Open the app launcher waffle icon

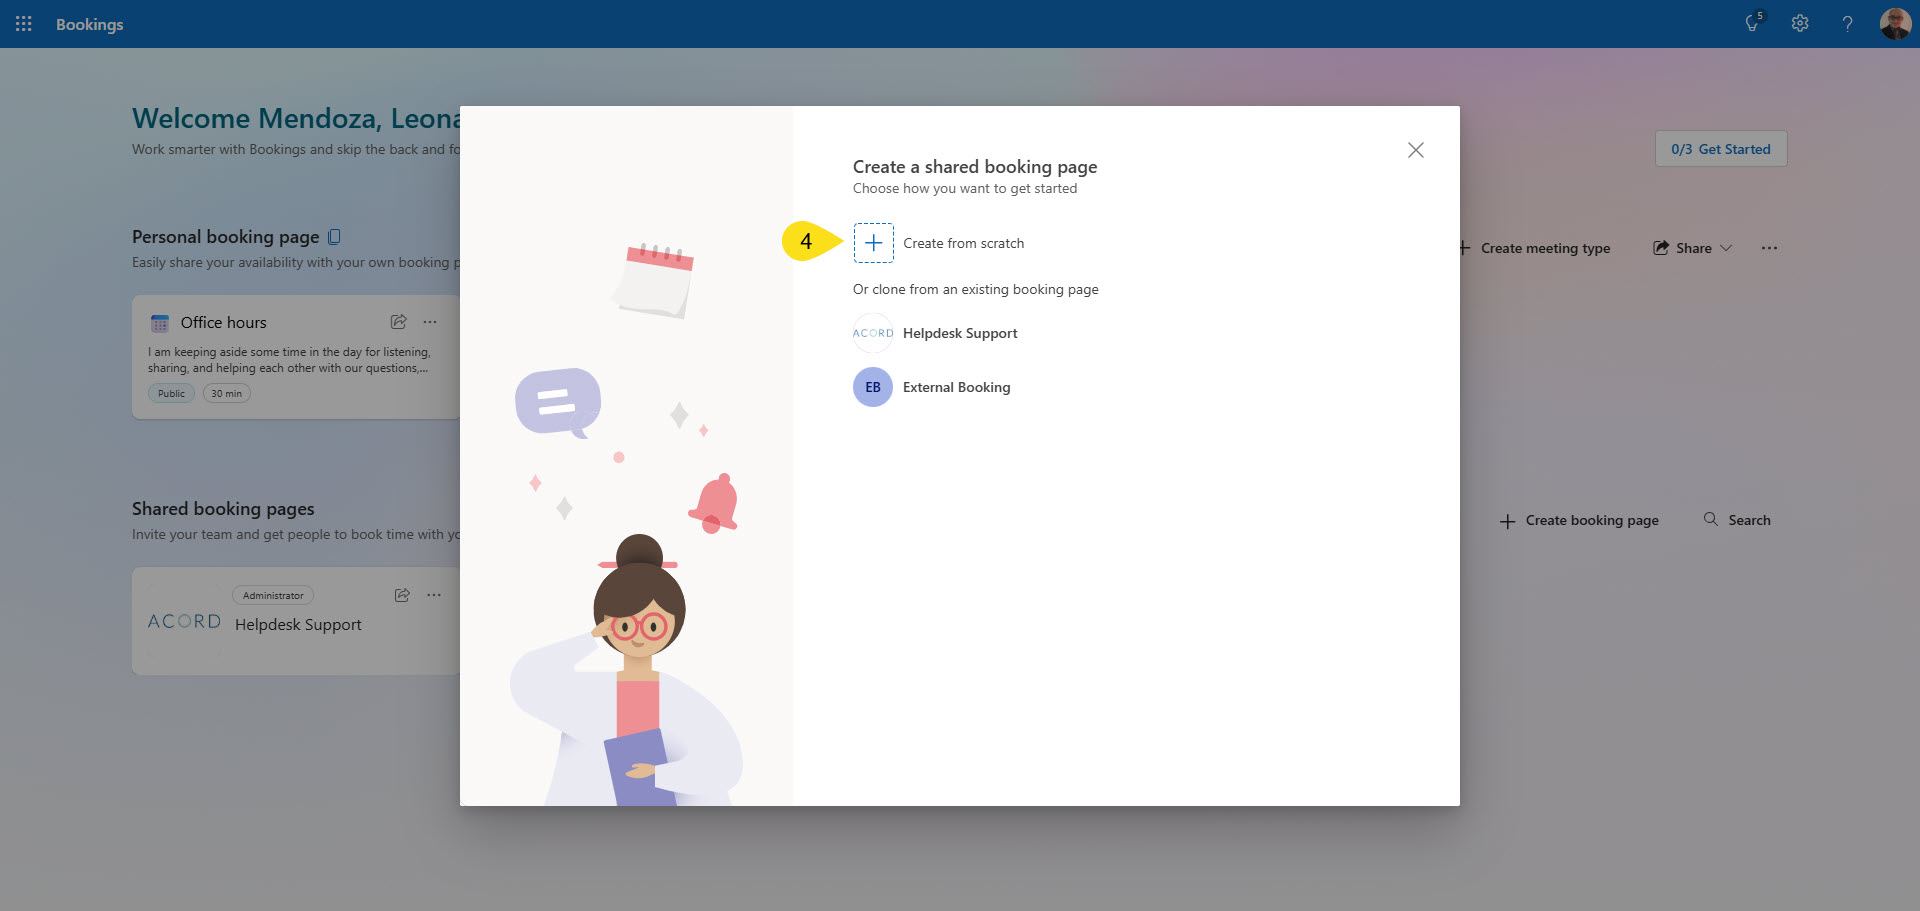24,24
